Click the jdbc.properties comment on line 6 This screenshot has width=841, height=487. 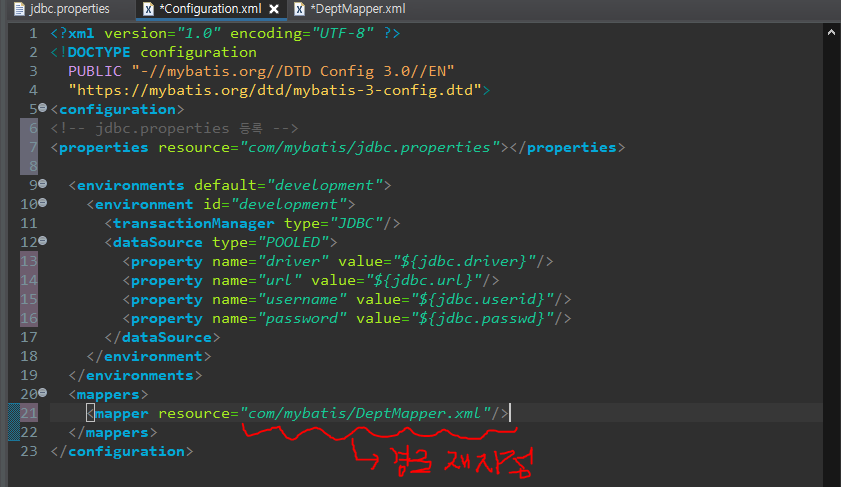pos(174,129)
